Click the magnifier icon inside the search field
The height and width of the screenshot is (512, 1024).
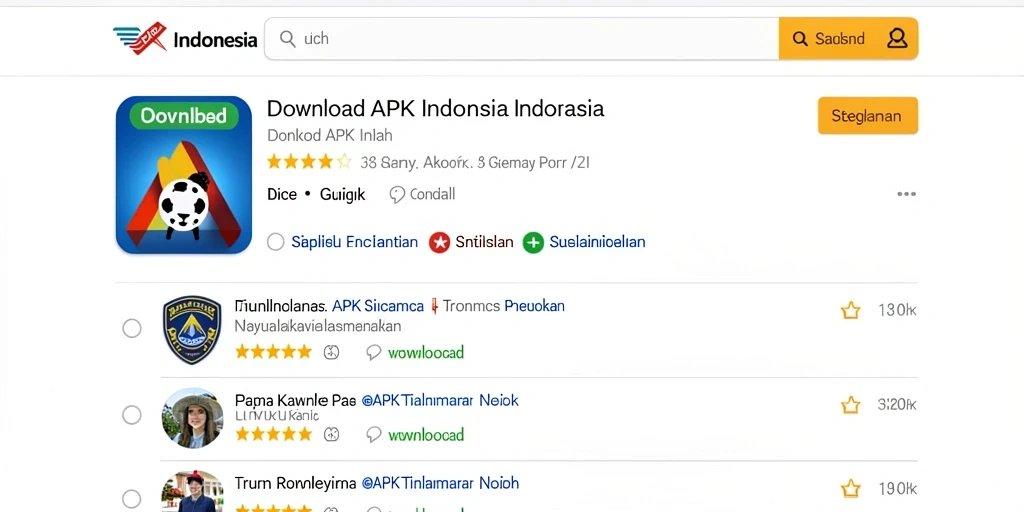point(287,39)
